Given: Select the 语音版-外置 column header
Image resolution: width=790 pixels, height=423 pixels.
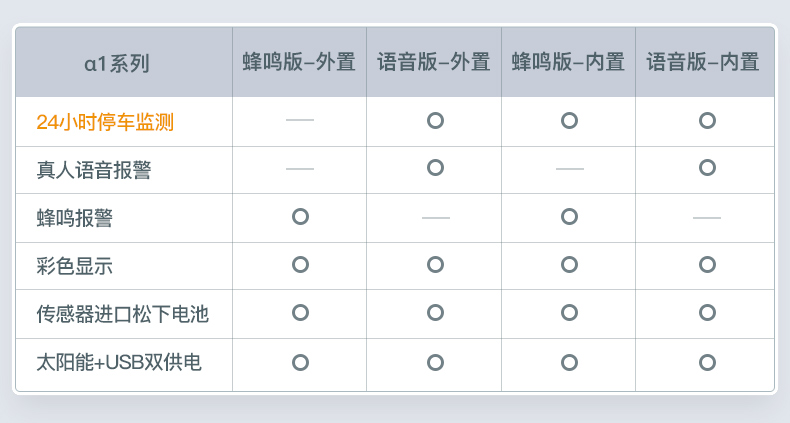Looking at the screenshot, I should (x=434, y=62).
